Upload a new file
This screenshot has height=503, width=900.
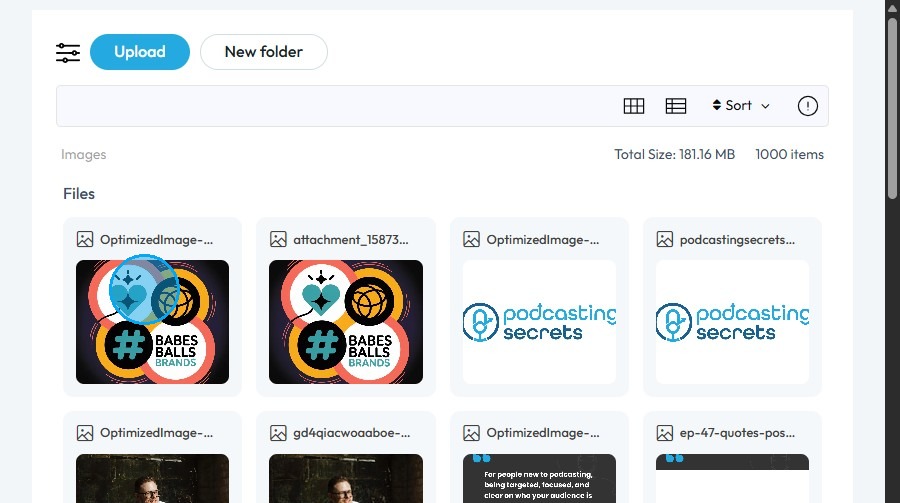[140, 52]
